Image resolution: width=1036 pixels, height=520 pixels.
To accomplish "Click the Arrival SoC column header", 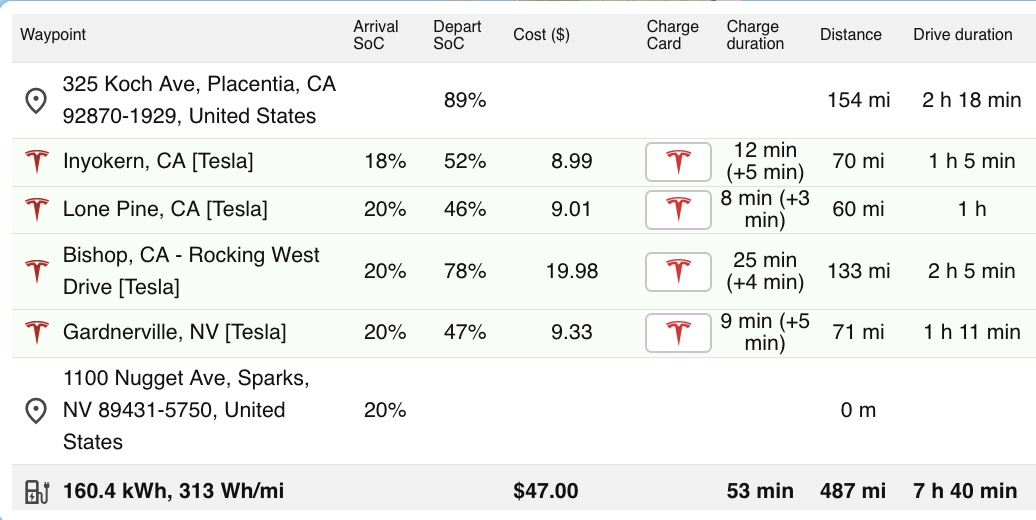I will (x=376, y=35).
